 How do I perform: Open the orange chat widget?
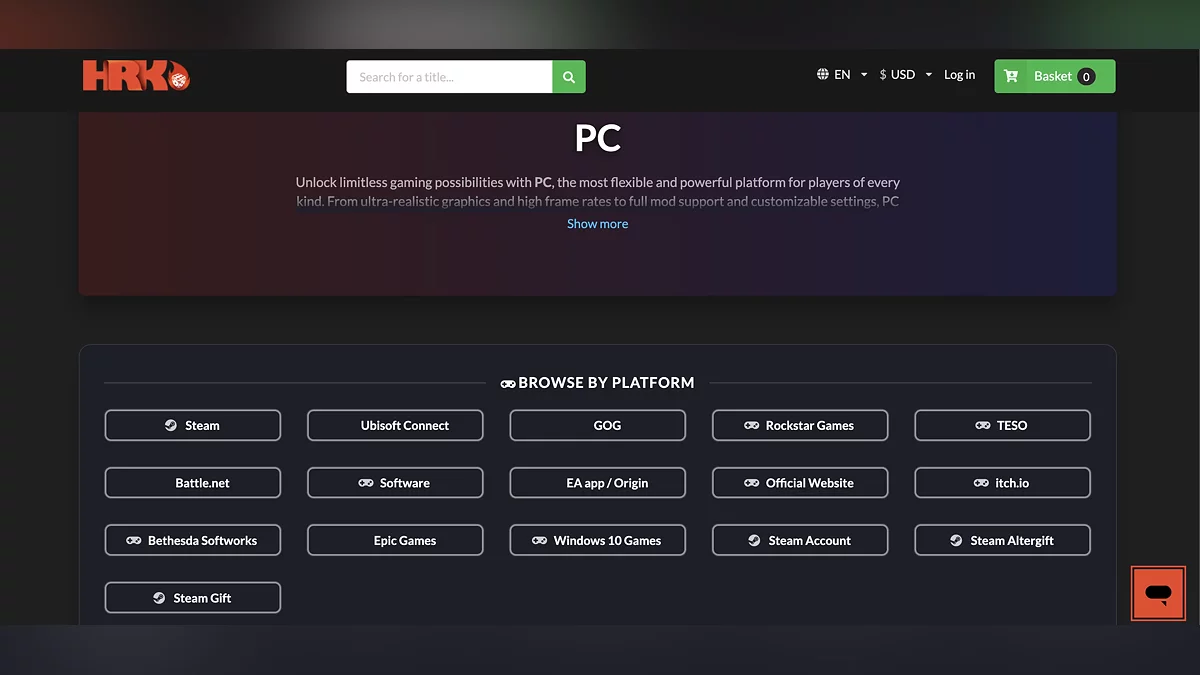(1158, 593)
